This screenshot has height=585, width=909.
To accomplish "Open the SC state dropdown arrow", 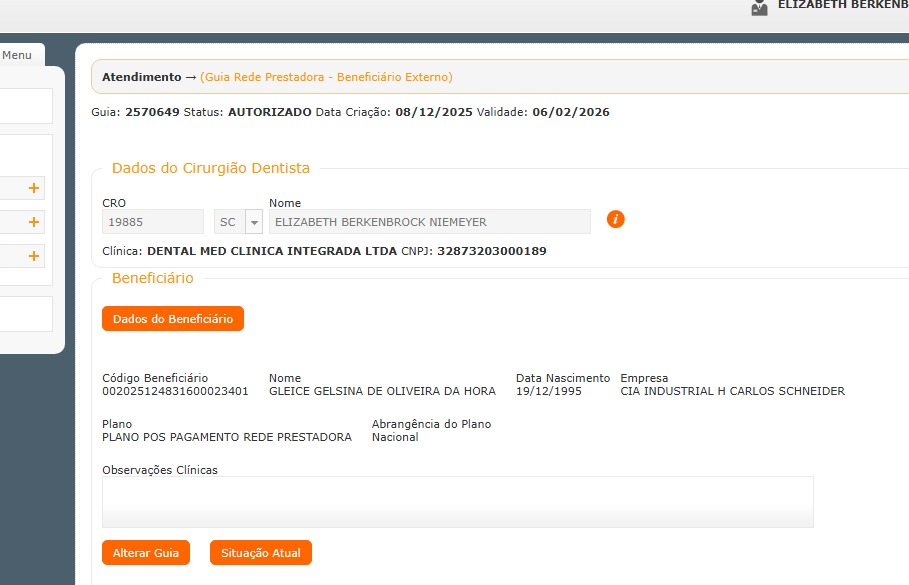I will (254, 222).
